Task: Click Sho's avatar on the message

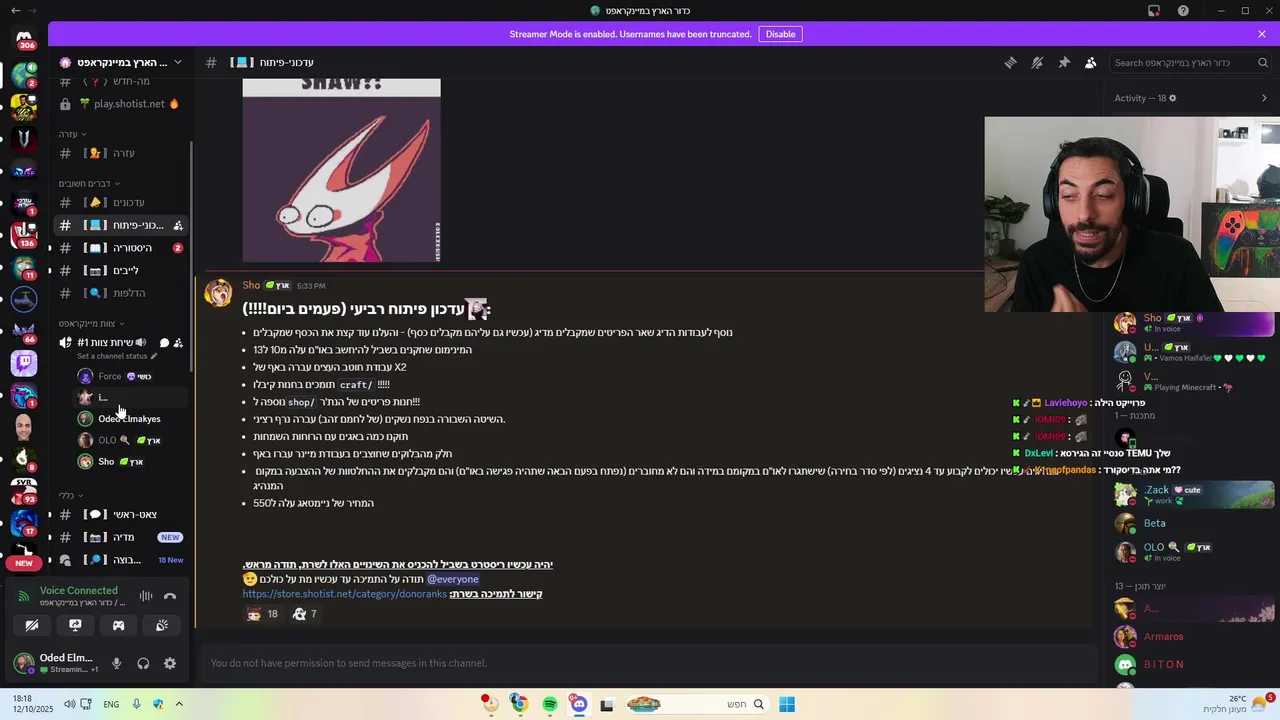Action: coord(218,292)
